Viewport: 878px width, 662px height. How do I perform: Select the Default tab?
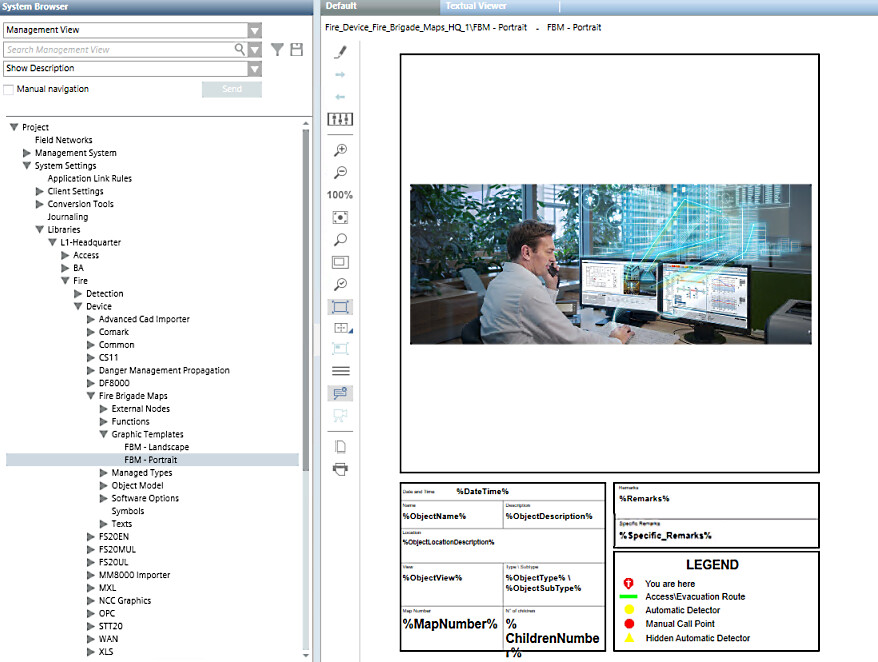pyautogui.click(x=341, y=6)
